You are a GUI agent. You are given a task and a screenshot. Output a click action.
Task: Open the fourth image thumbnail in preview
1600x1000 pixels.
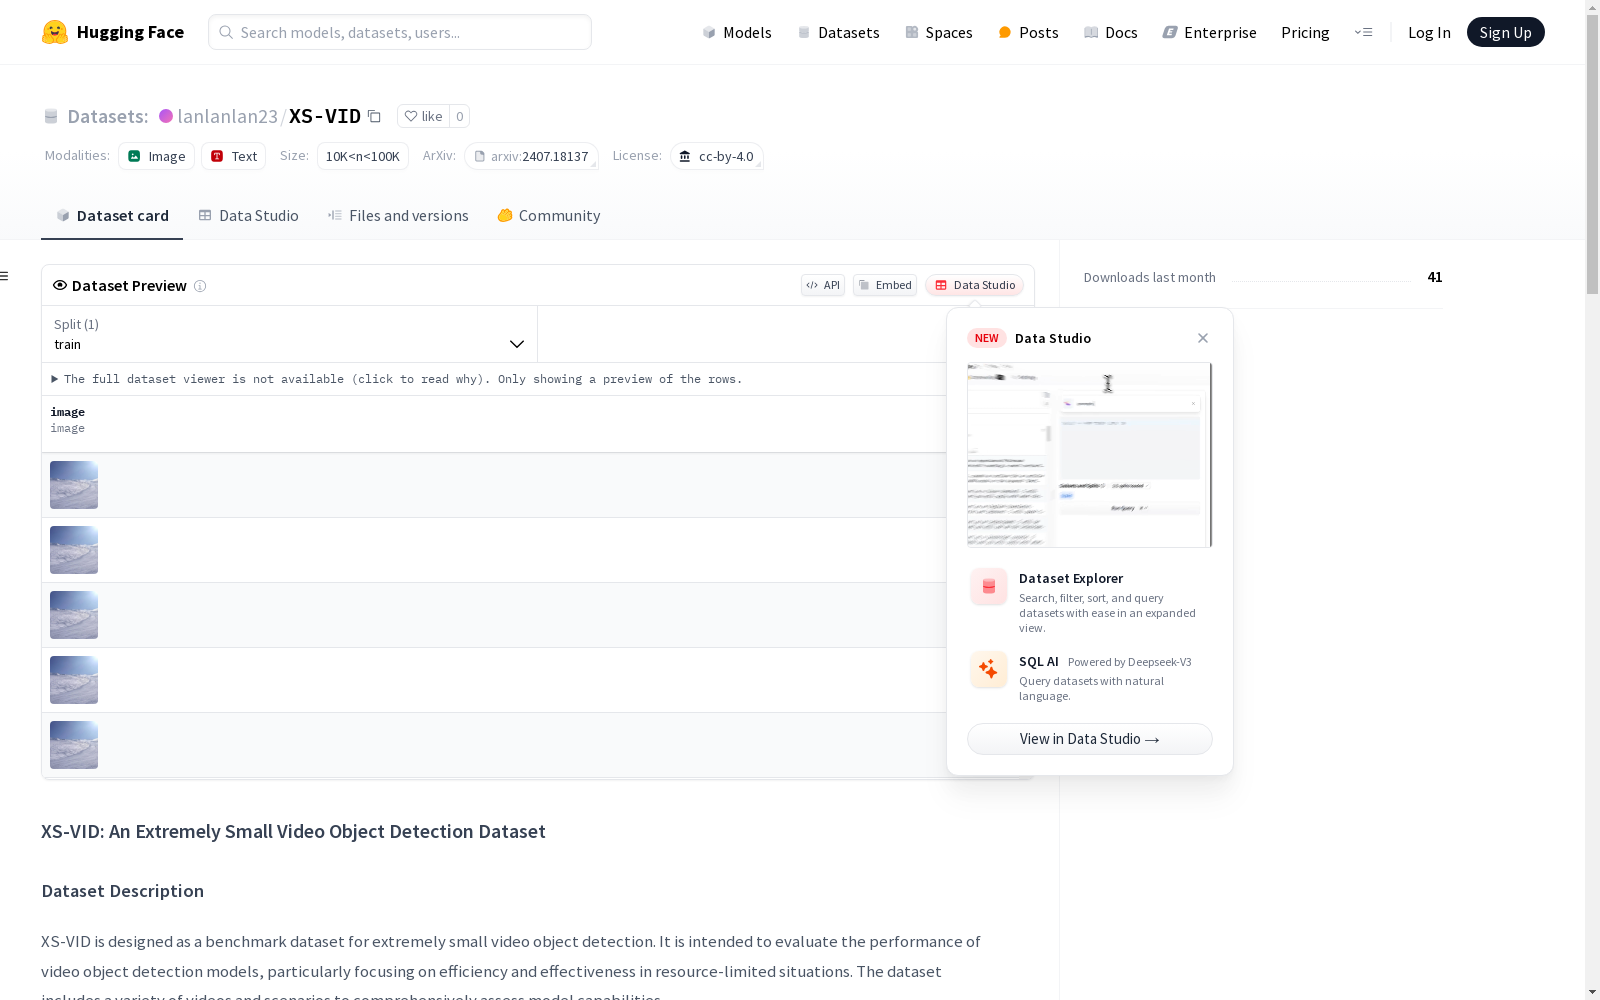74,680
